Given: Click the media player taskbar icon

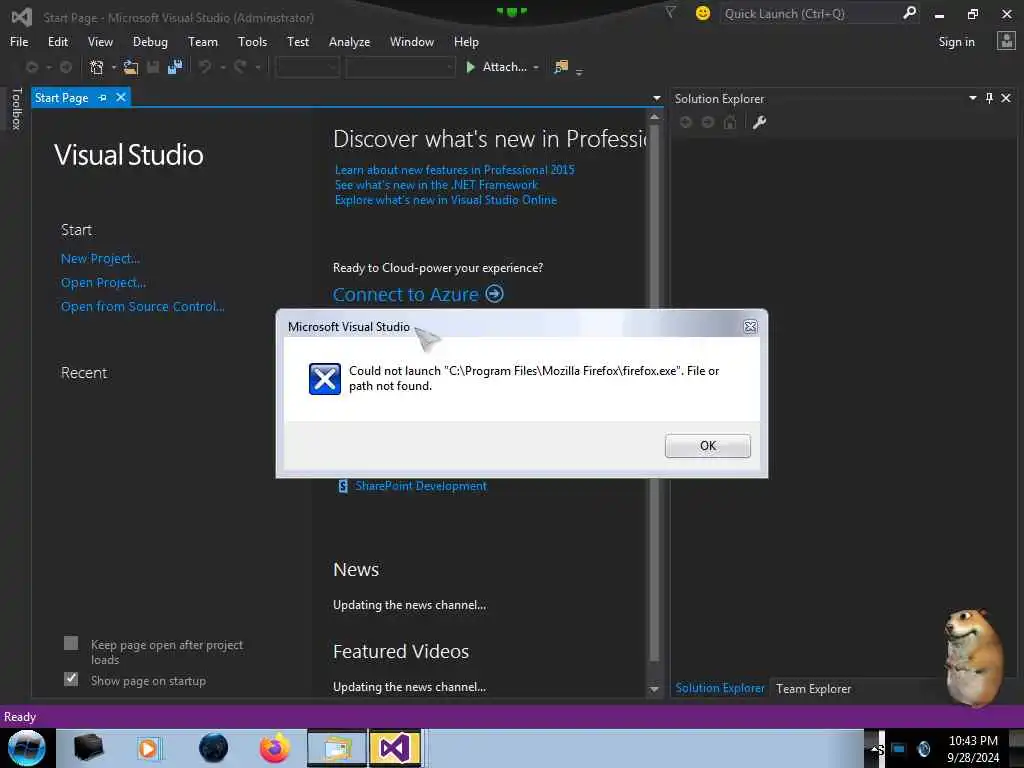Looking at the screenshot, I should pyautogui.click(x=148, y=748).
